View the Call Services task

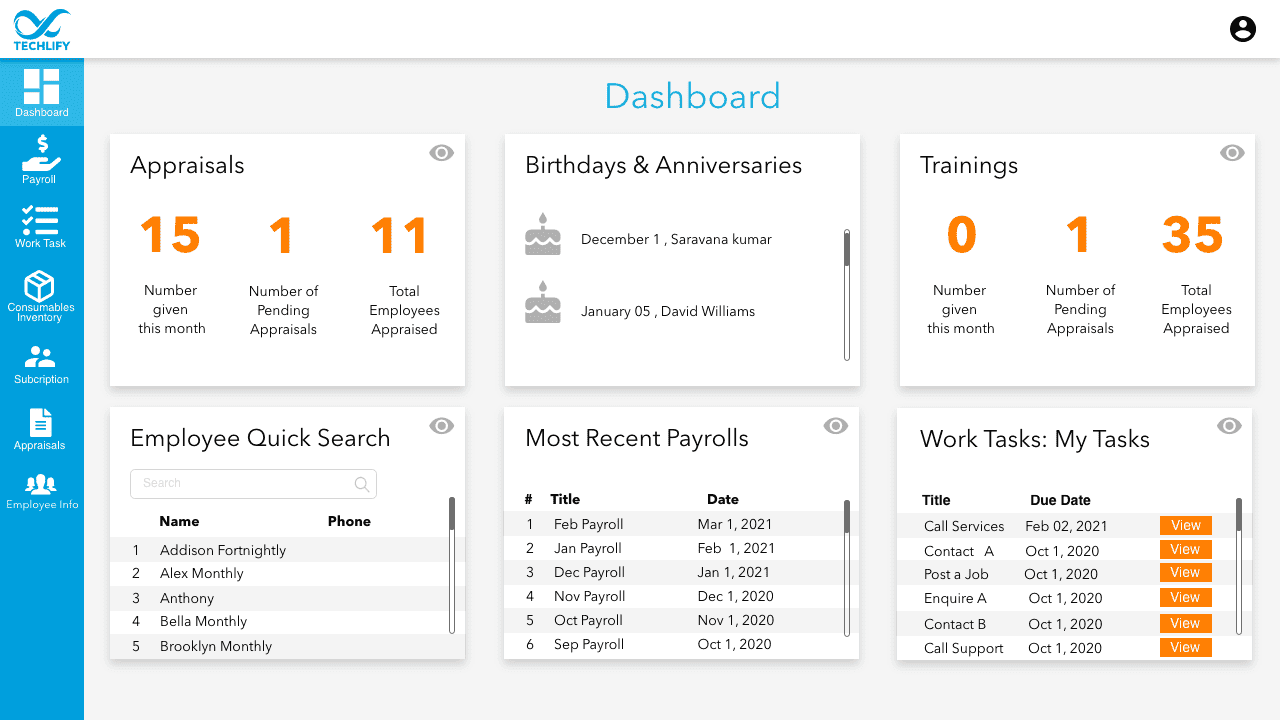1185,525
